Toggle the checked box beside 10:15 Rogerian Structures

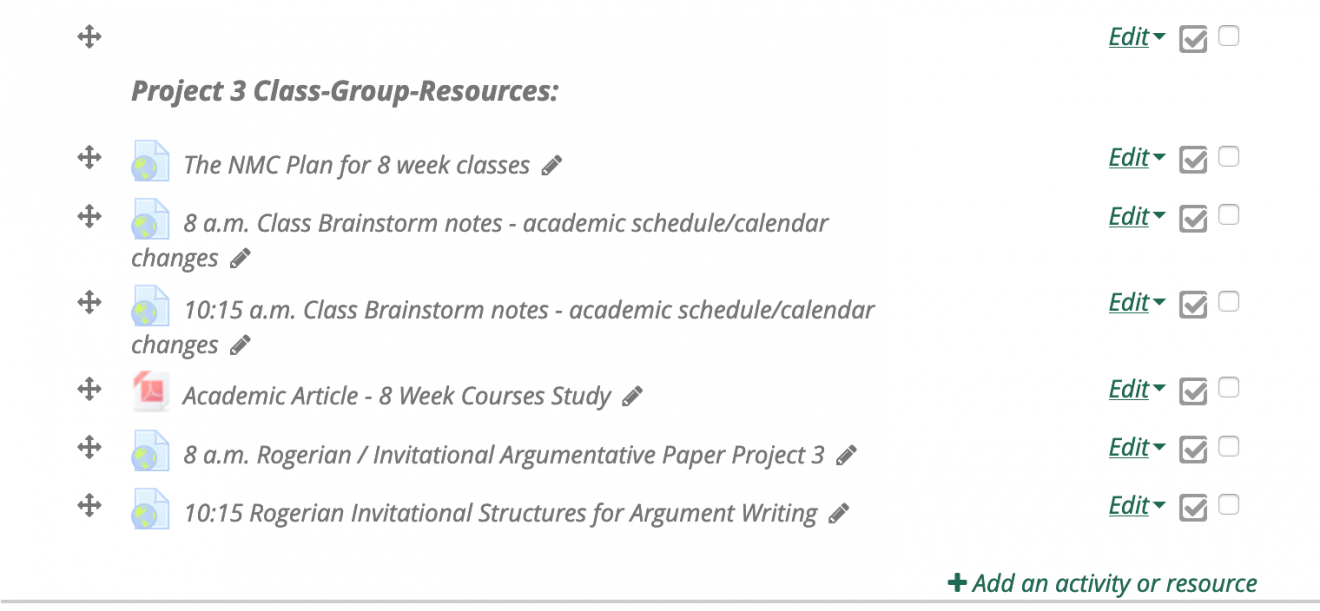[1193, 506]
